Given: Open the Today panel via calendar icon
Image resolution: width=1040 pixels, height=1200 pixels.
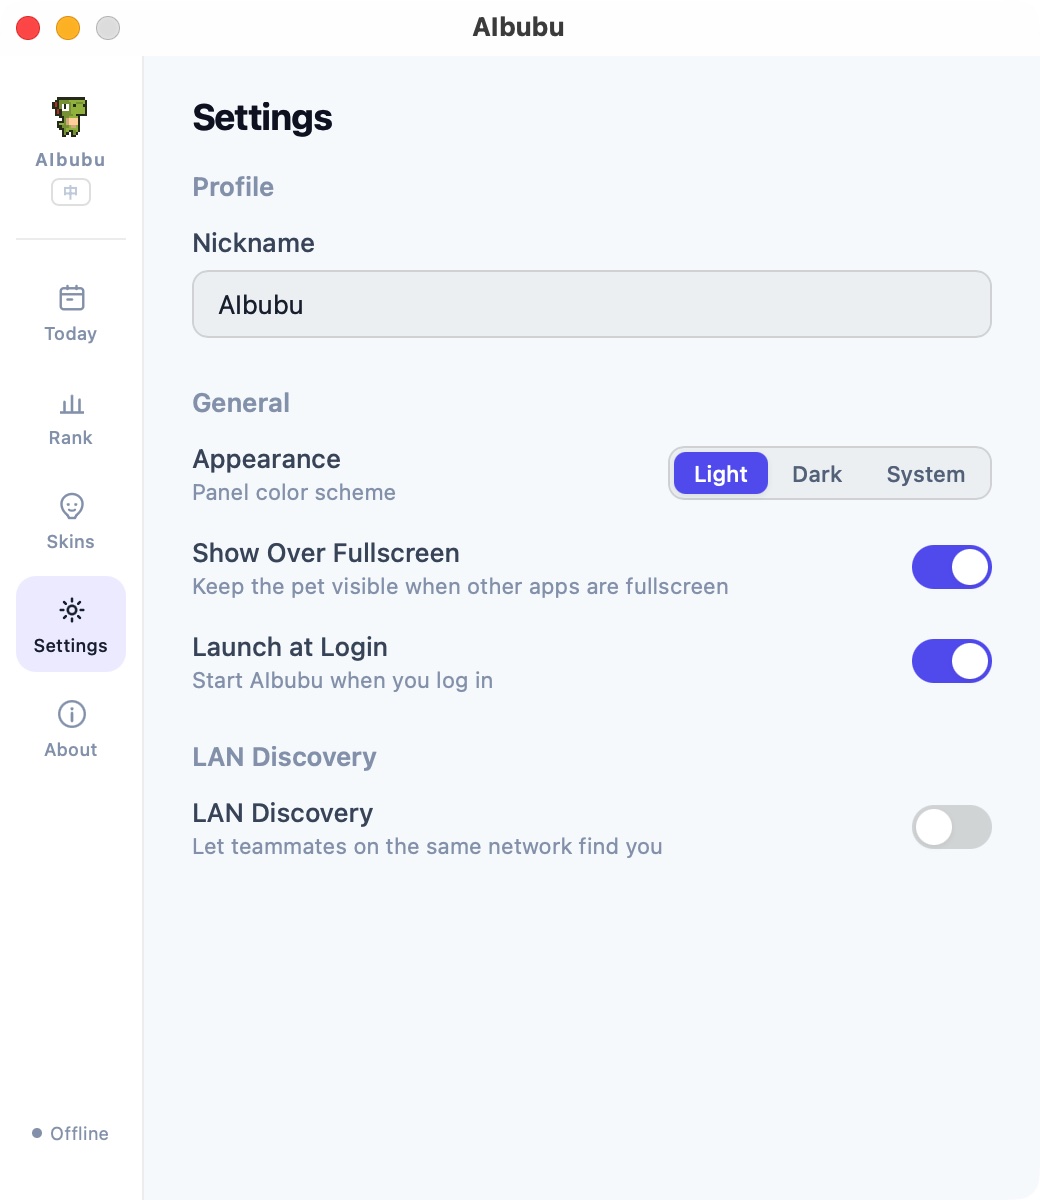Looking at the screenshot, I should pos(70,297).
